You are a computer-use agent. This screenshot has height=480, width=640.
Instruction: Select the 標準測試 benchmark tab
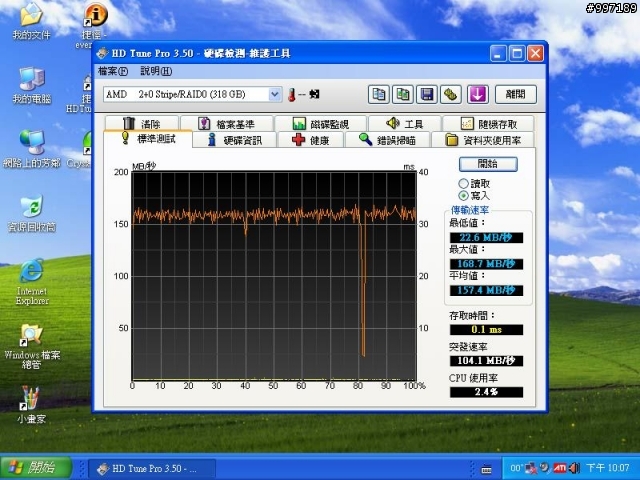pyautogui.click(x=148, y=139)
